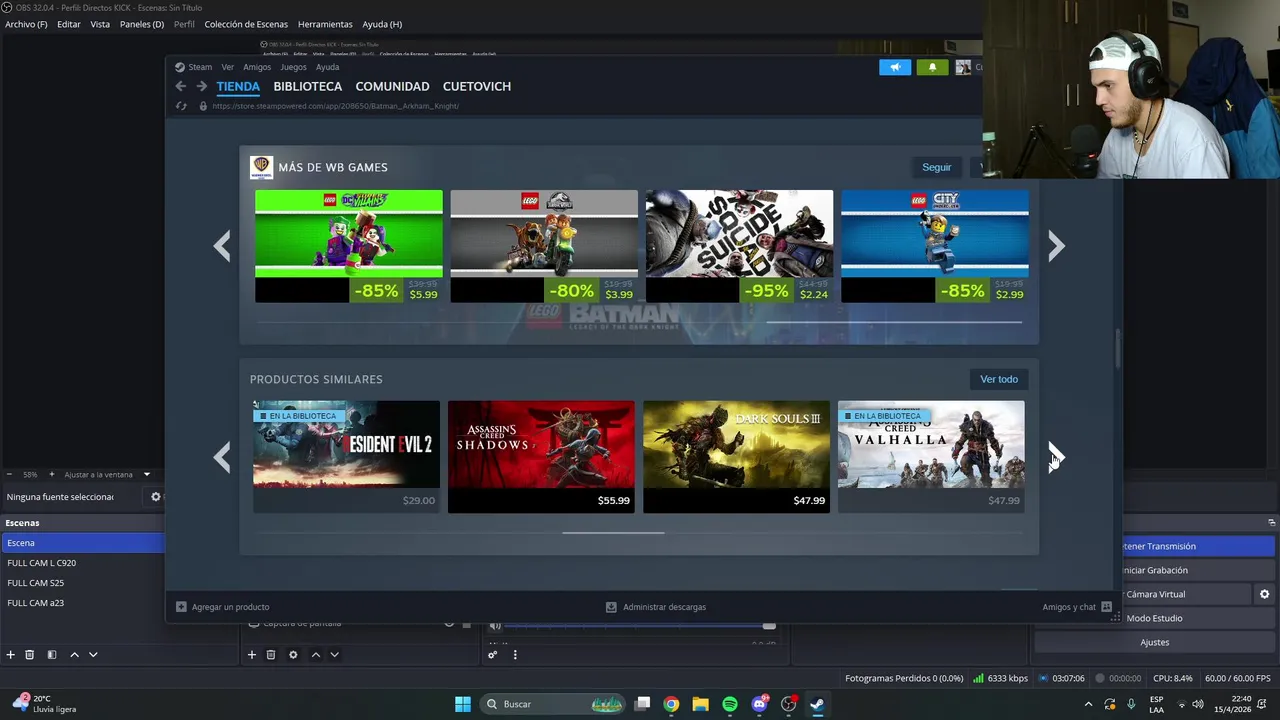Open audio mixer advanced properties icon
The width and height of the screenshot is (1280, 720).
point(493,655)
